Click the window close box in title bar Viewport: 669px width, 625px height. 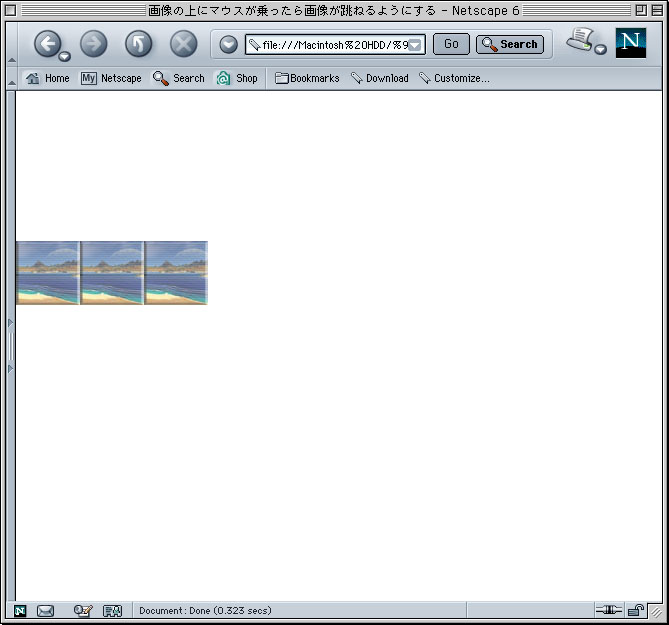tap(11, 10)
